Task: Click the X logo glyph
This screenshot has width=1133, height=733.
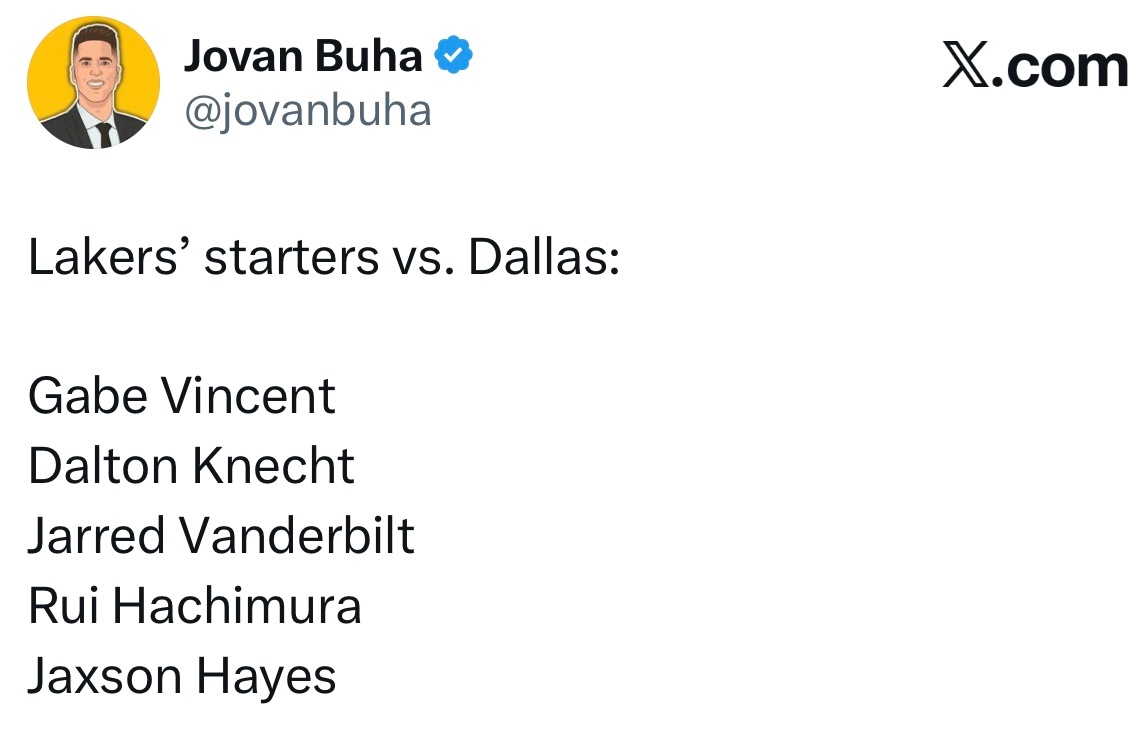Action: point(967,68)
